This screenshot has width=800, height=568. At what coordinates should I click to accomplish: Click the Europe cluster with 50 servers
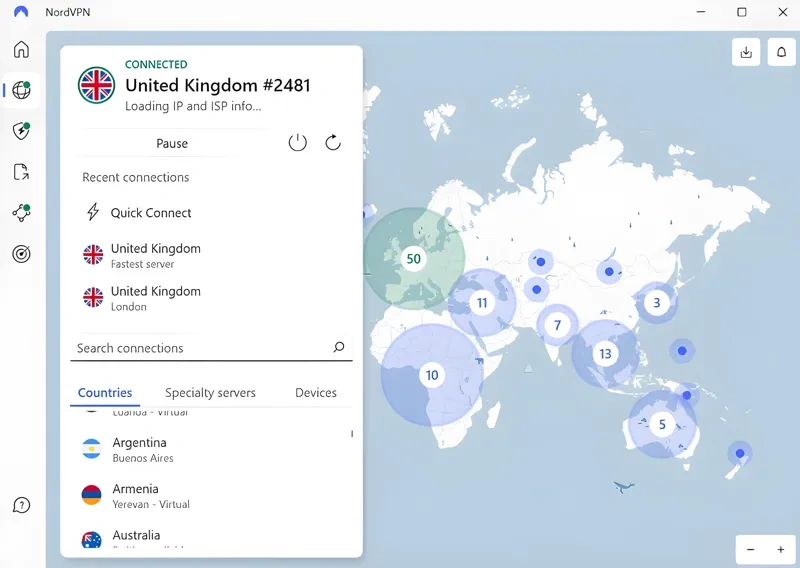(x=414, y=259)
